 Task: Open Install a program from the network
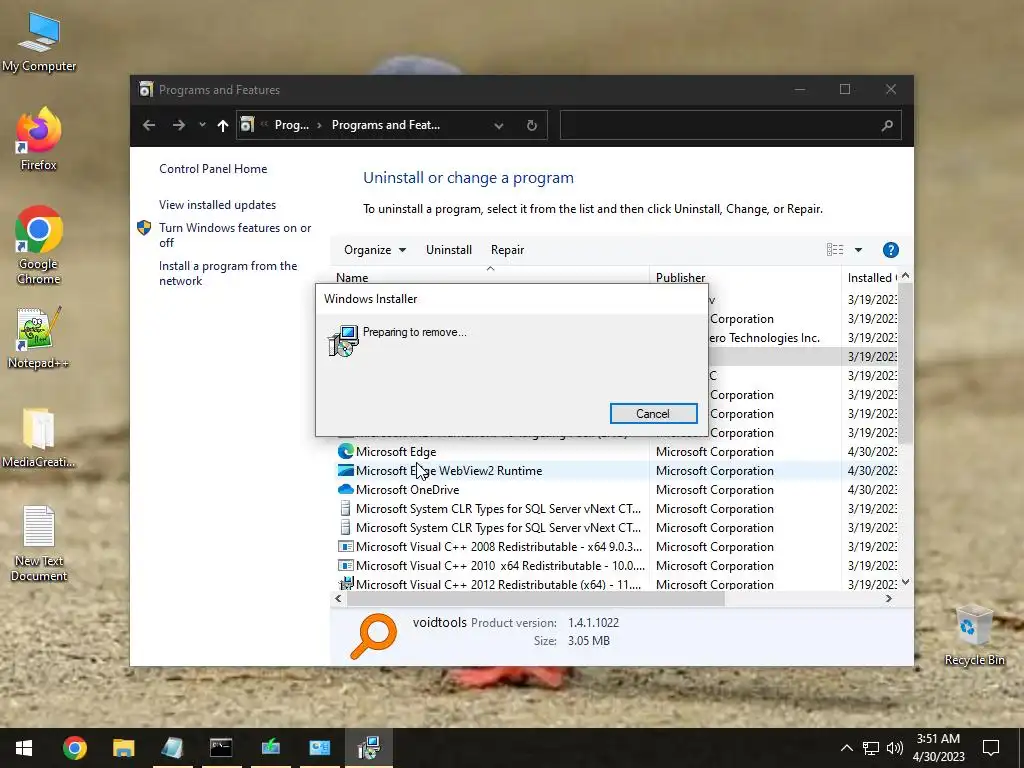pyautogui.click(x=228, y=273)
